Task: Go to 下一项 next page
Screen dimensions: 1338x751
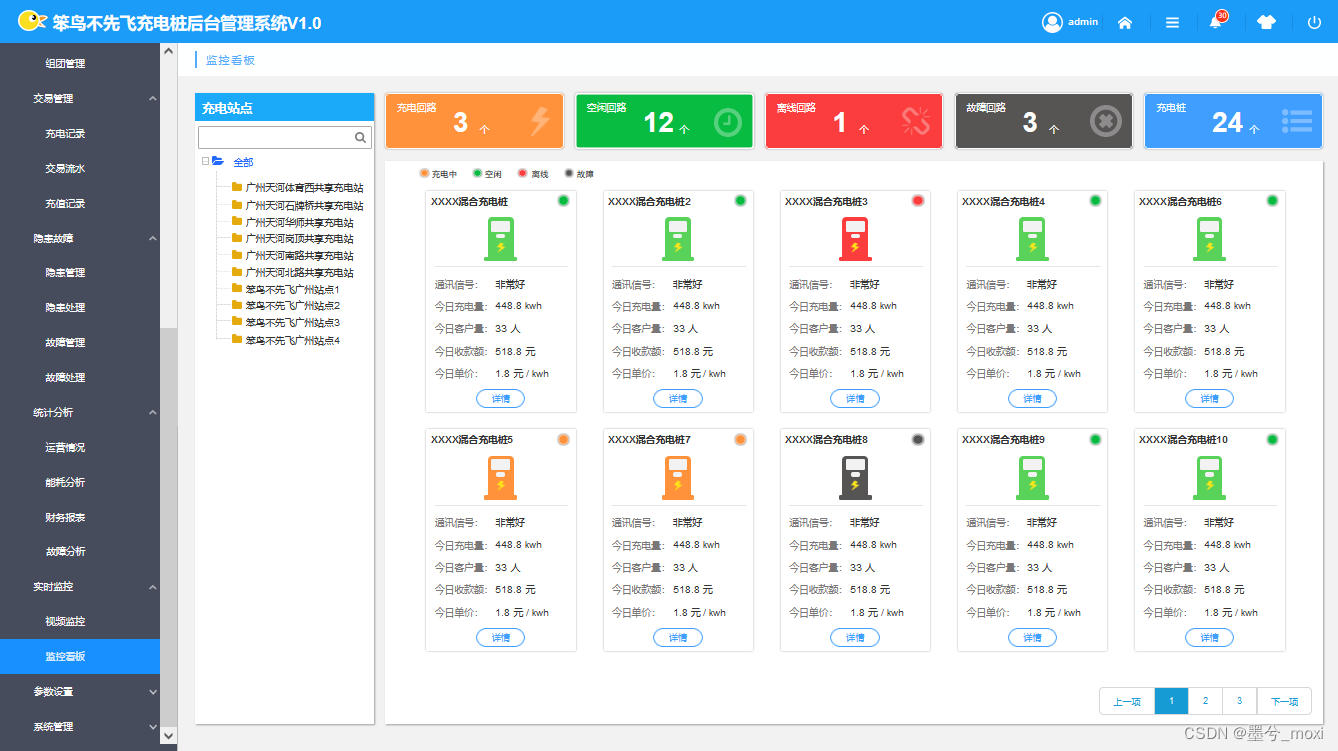Action: coord(1284,701)
